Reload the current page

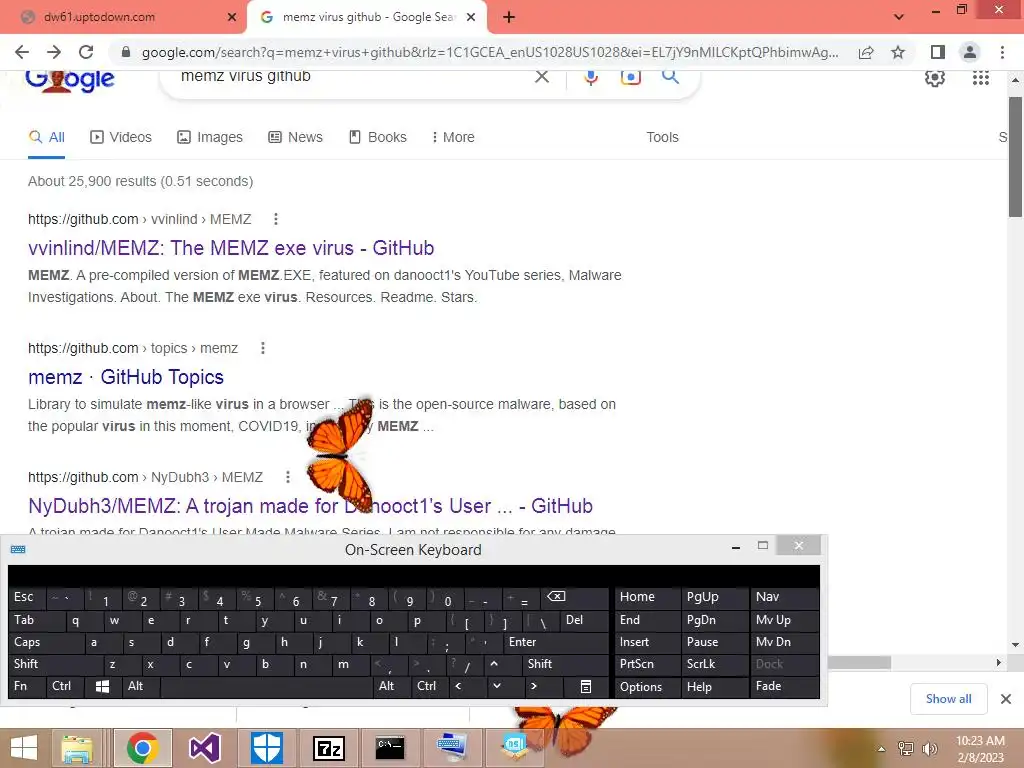pyautogui.click(x=86, y=52)
